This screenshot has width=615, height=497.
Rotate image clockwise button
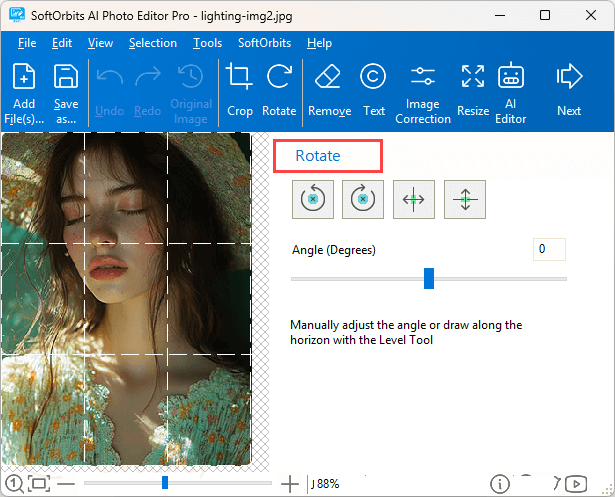363,199
